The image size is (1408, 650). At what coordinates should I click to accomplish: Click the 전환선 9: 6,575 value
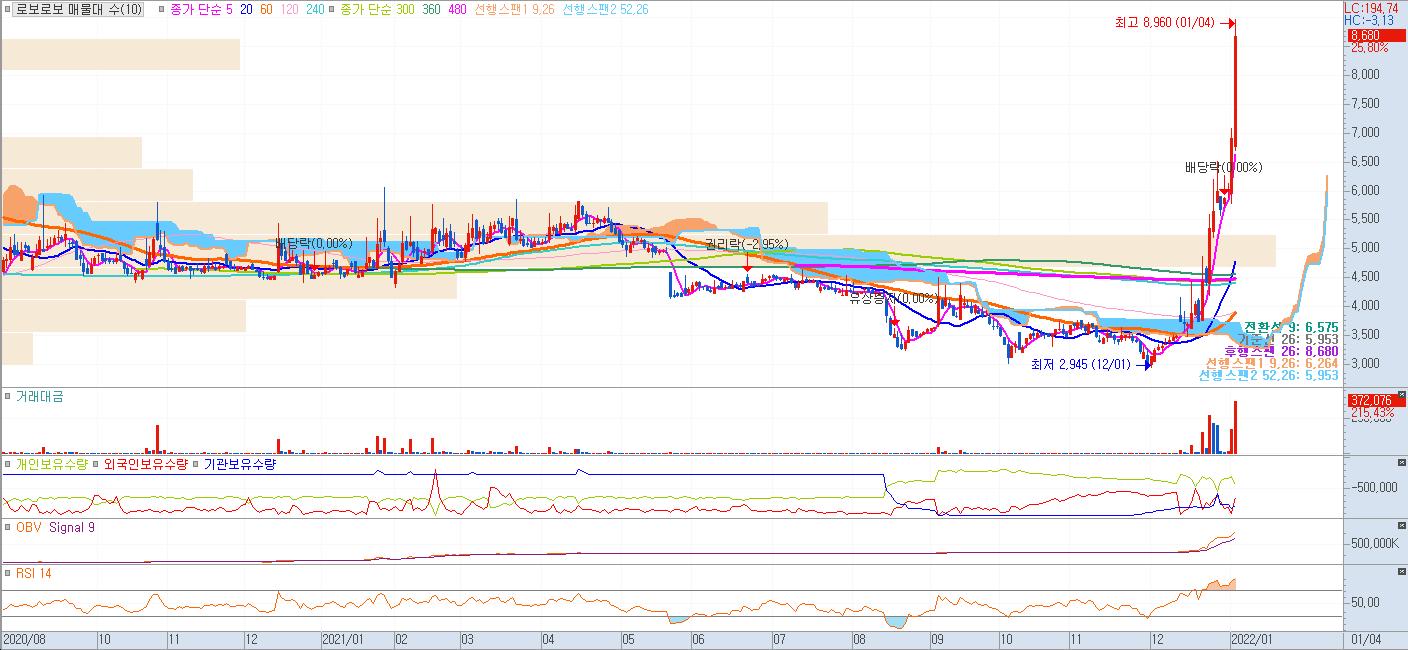pos(1294,327)
